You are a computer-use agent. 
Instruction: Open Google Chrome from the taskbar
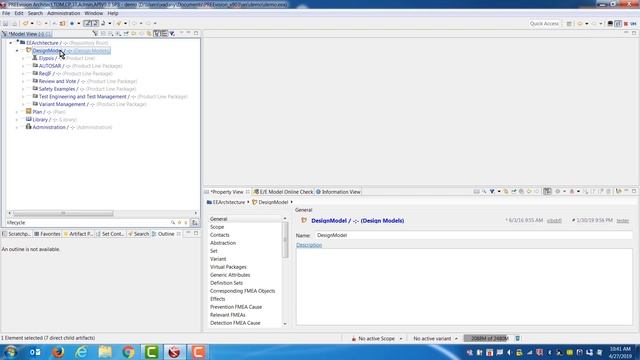tap(128, 352)
